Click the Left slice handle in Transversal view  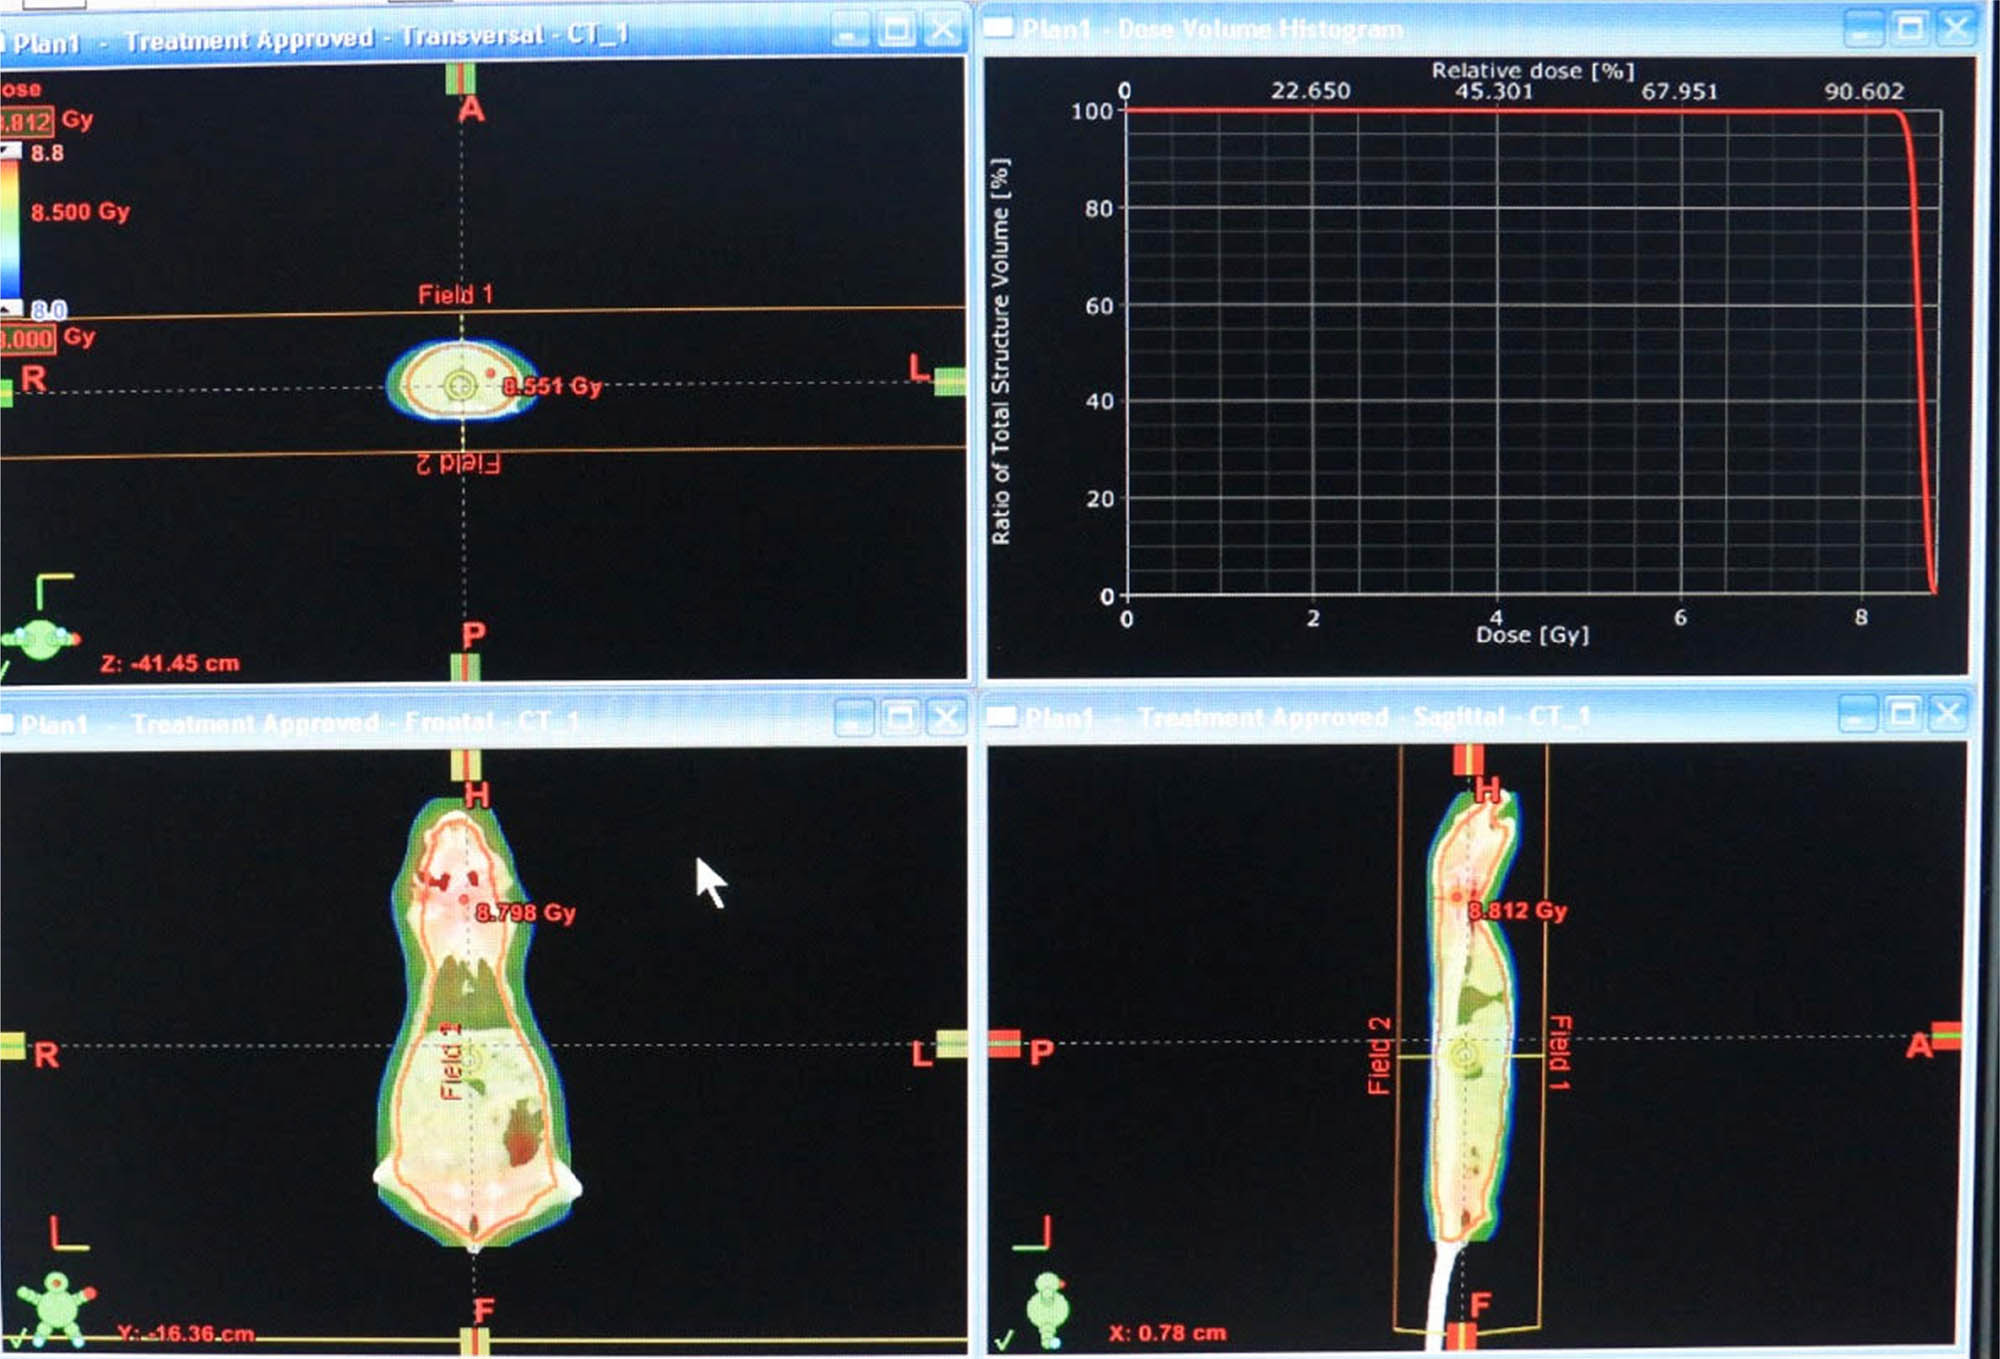pos(949,381)
